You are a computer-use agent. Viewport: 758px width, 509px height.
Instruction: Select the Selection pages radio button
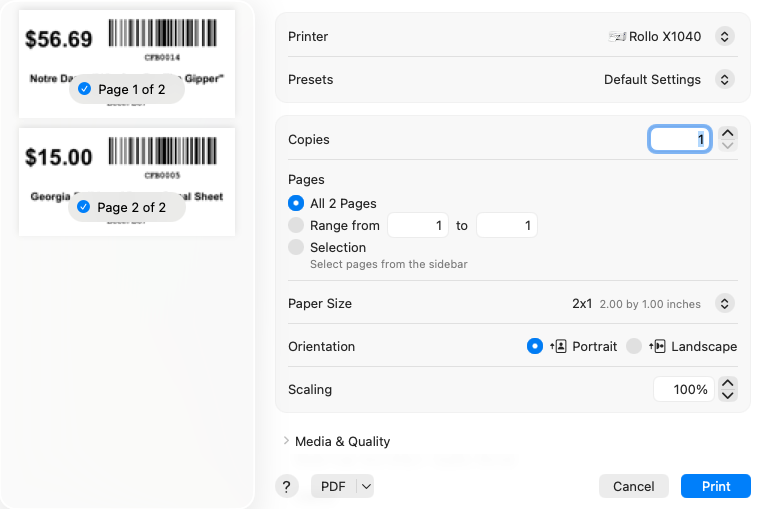pos(296,247)
